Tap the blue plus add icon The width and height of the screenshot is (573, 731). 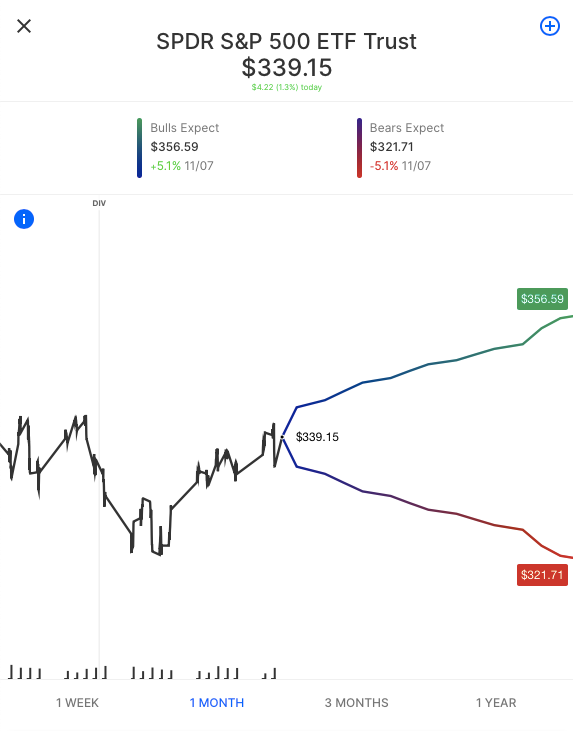point(550,26)
